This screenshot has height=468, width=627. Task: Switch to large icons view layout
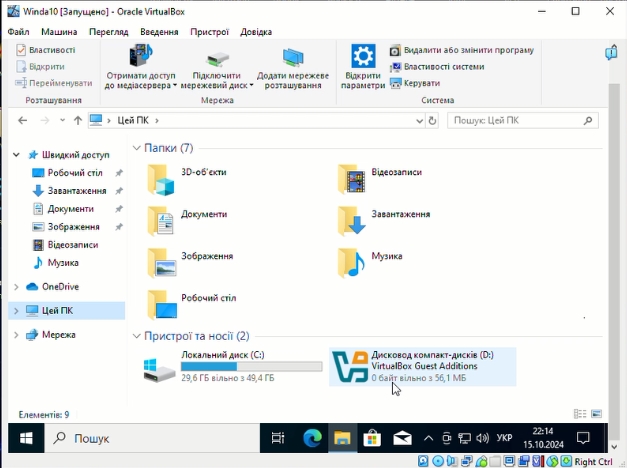point(596,414)
